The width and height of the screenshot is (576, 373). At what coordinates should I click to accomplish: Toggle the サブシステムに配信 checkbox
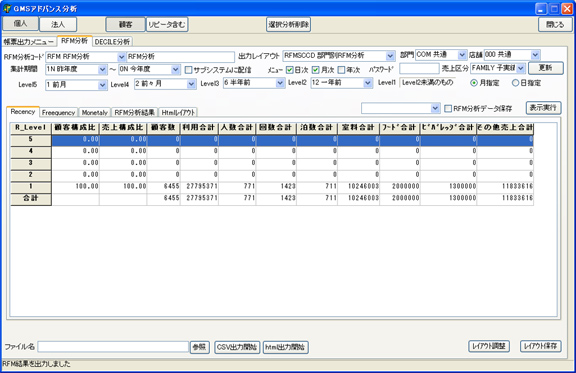coord(188,69)
